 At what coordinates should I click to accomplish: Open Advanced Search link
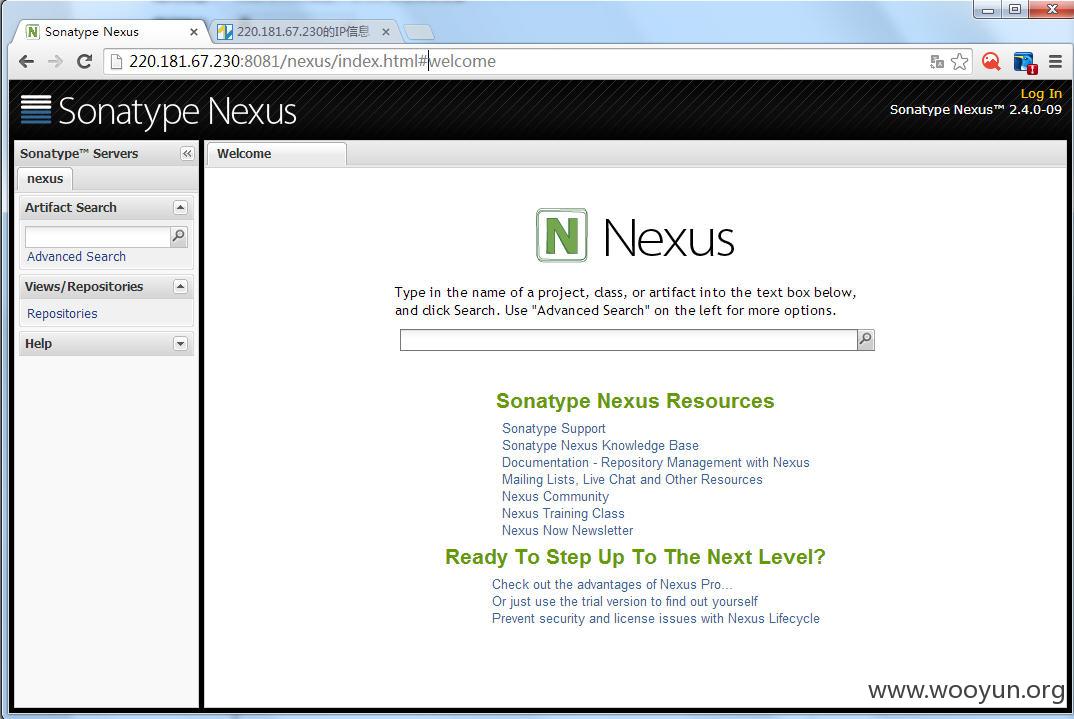click(x=76, y=257)
